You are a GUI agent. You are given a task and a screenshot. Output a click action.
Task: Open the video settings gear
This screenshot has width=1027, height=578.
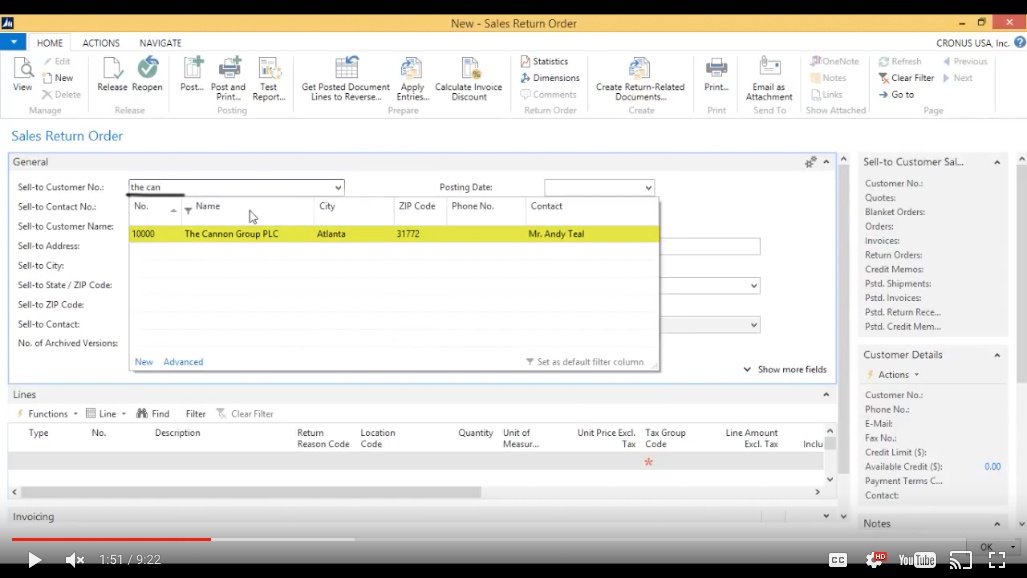pyautogui.click(x=875, y=560)
